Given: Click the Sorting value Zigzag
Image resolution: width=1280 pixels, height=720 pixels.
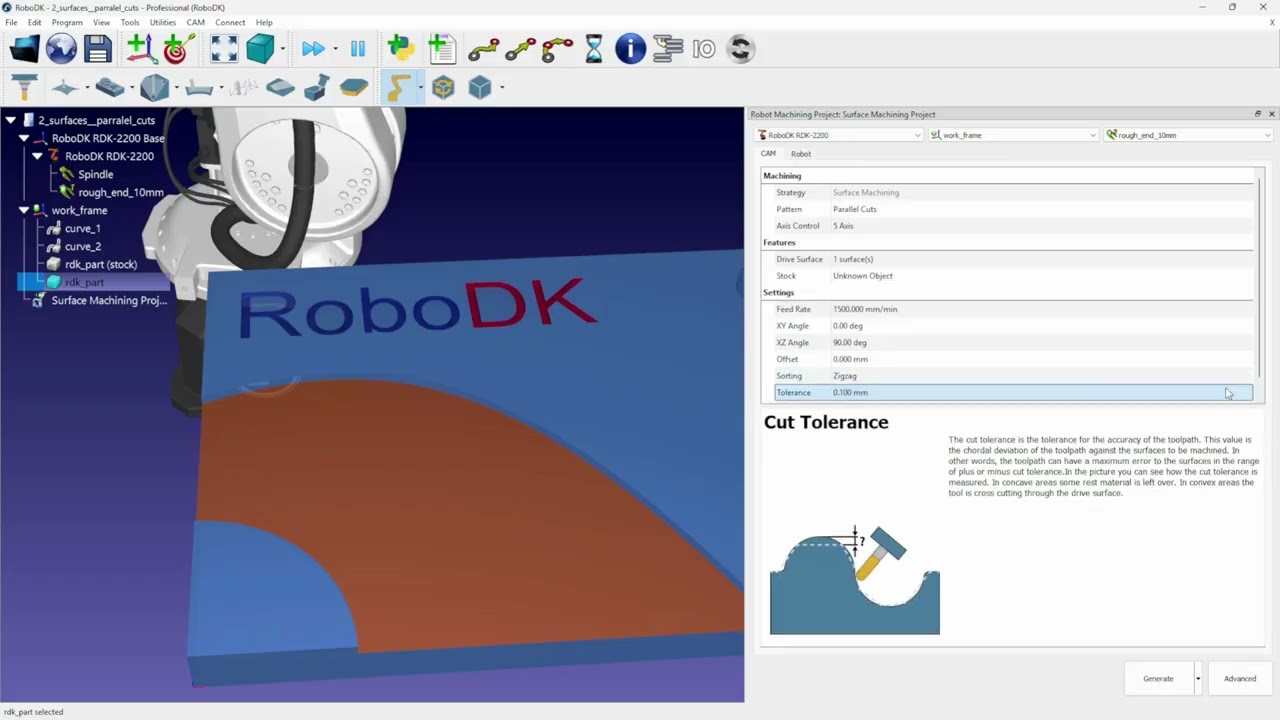Looking at the screenshot, I should [844, 376].
